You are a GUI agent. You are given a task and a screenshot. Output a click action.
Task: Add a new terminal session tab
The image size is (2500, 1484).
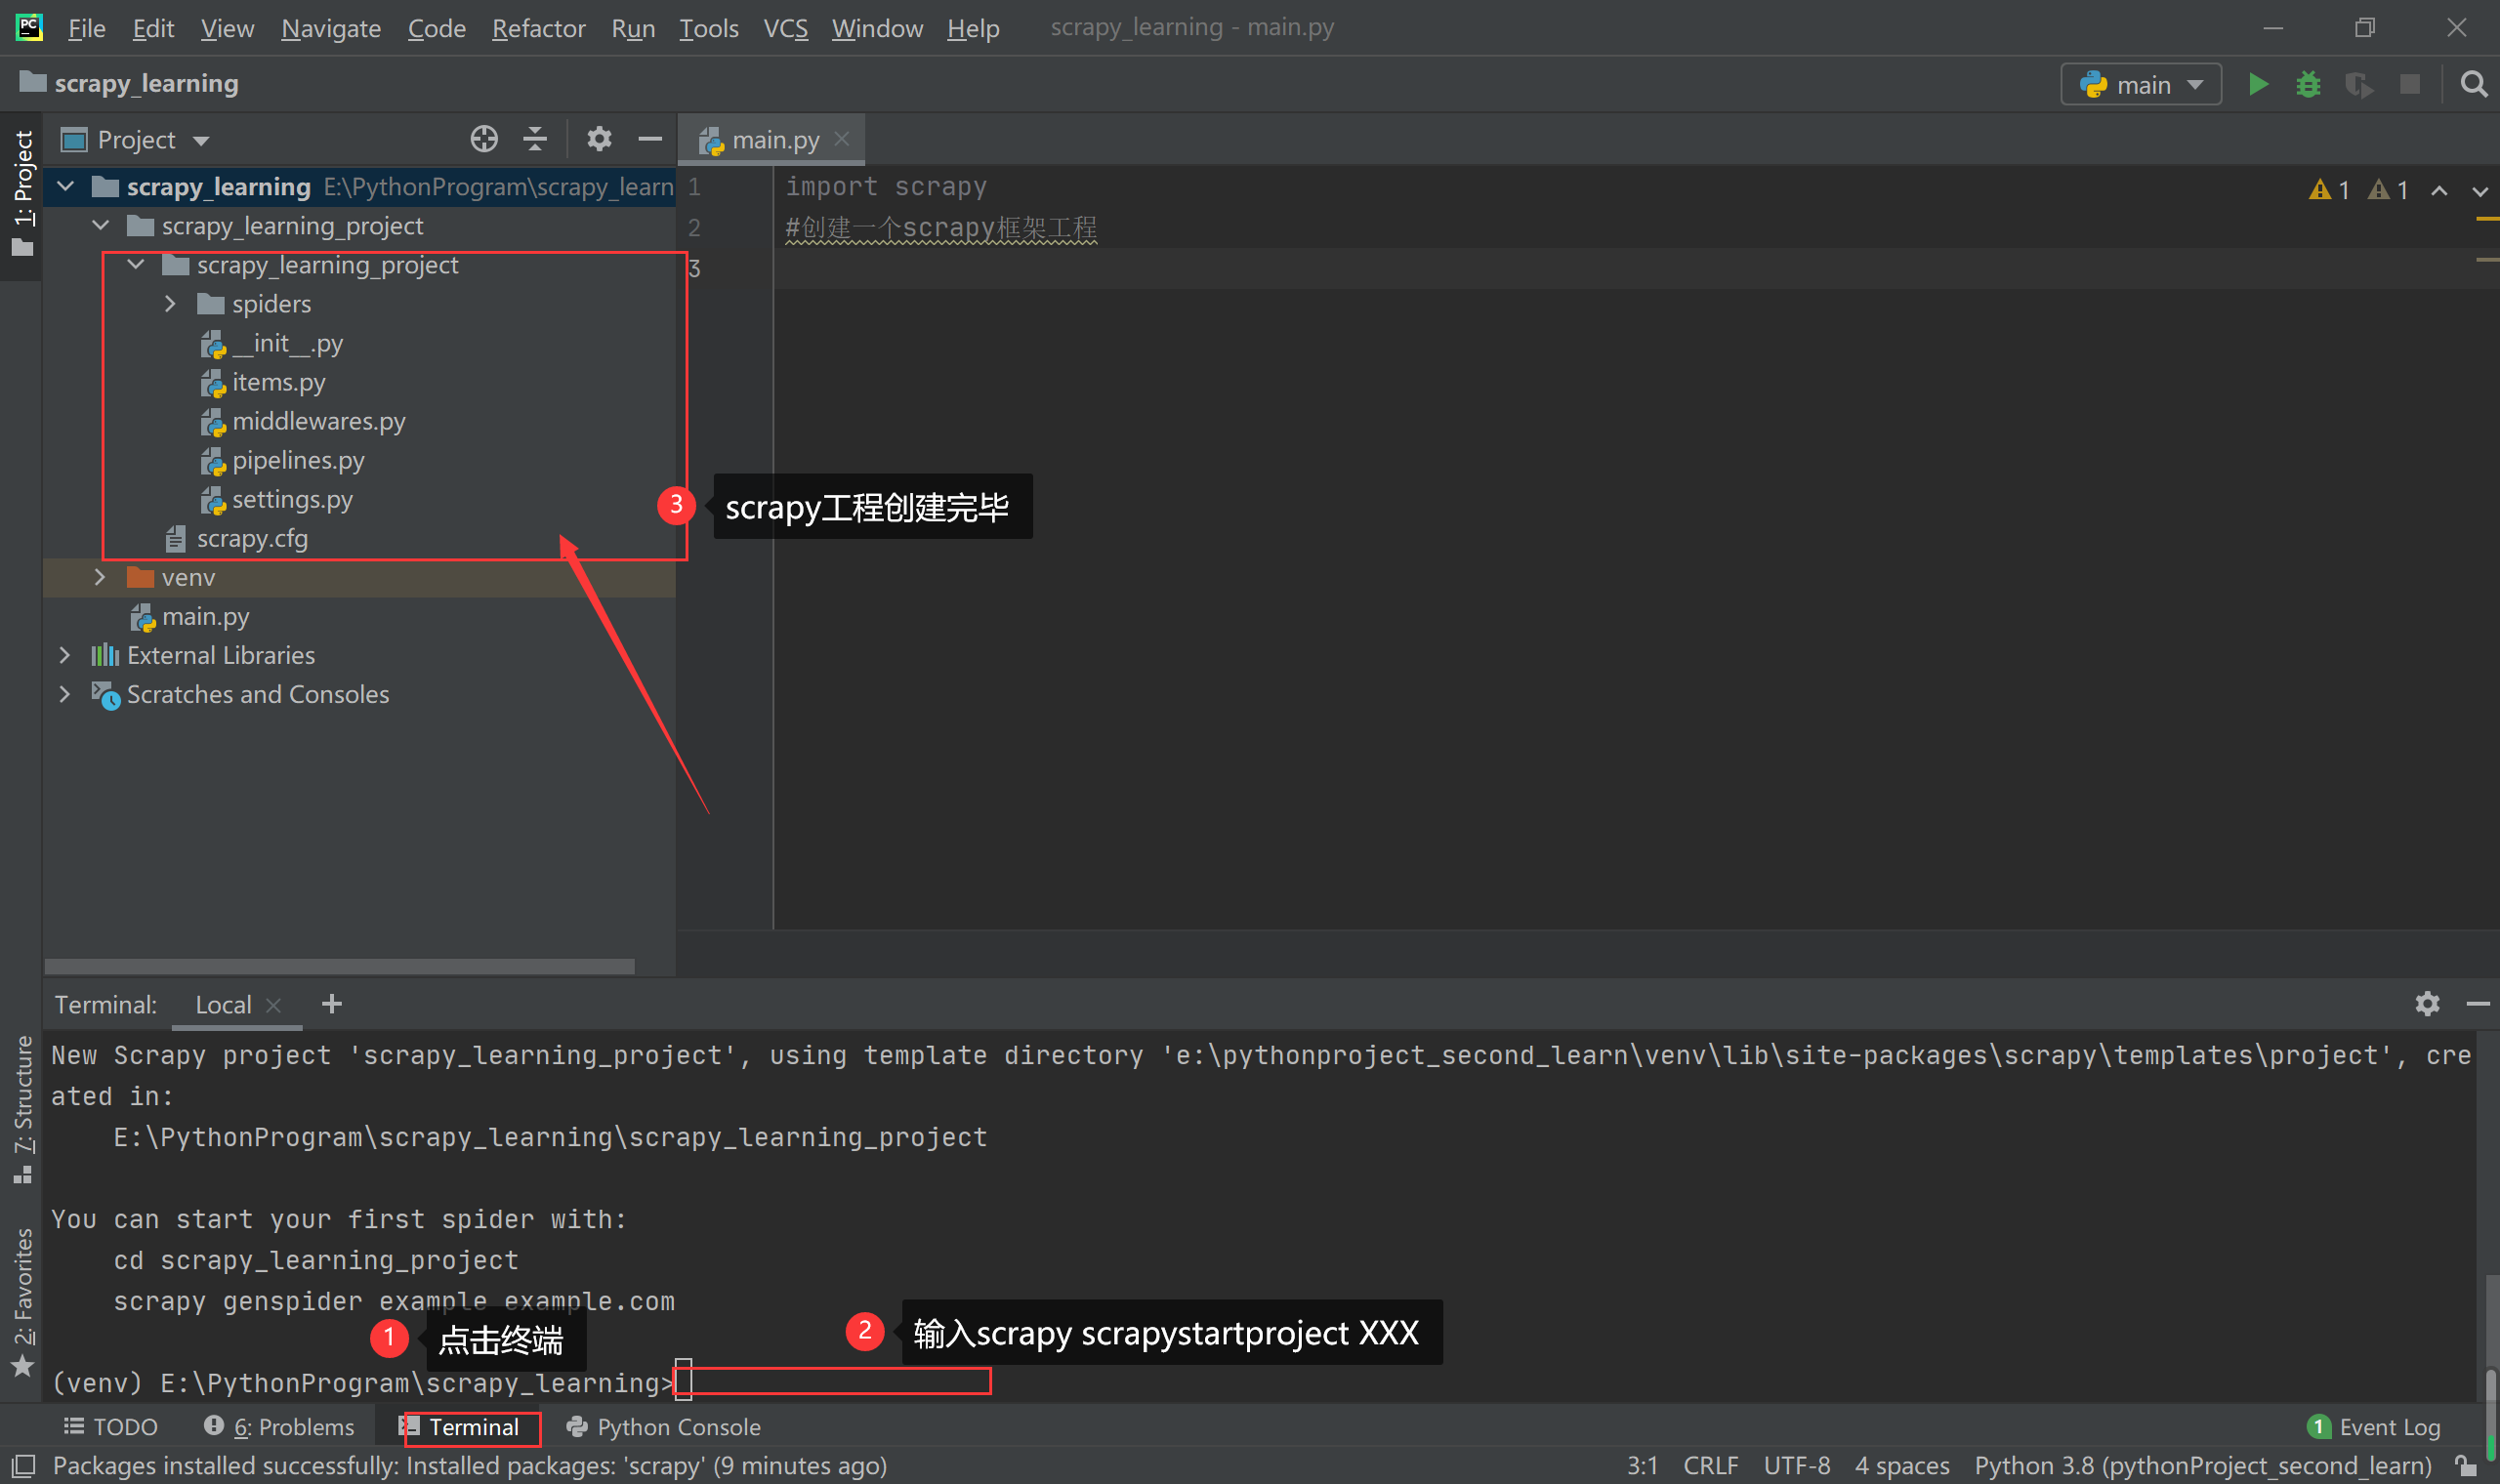[x=332, y=1003]
